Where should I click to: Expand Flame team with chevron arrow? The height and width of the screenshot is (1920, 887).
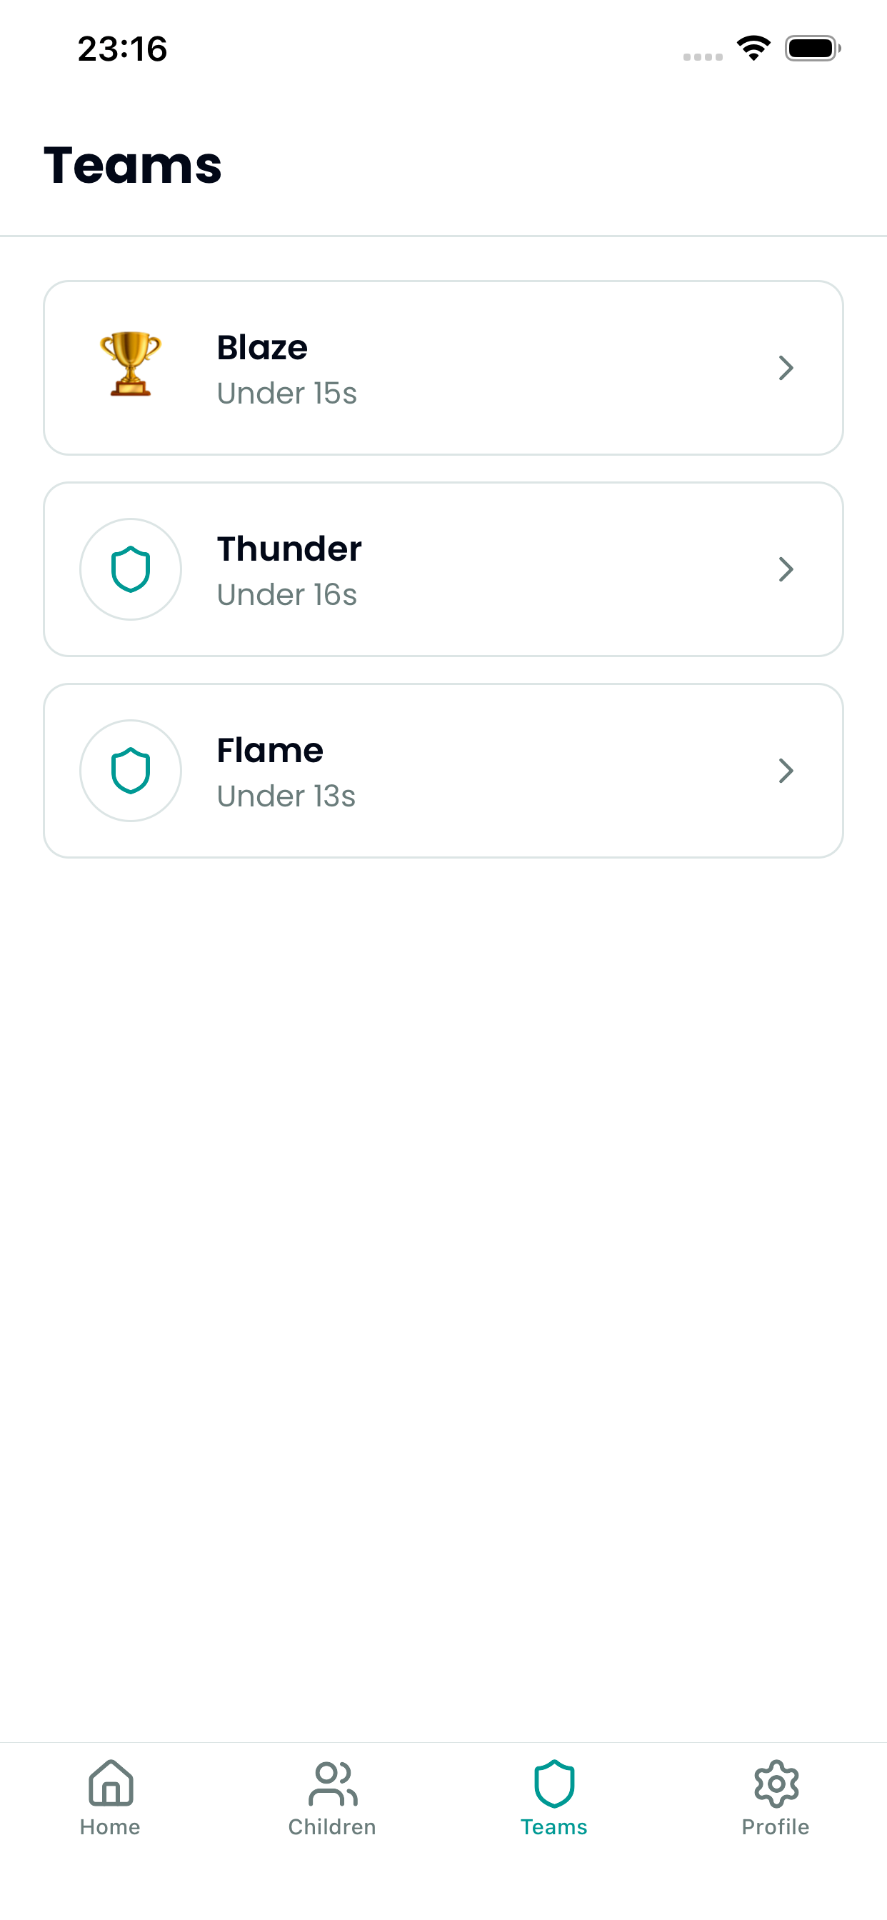pos(786,771)
